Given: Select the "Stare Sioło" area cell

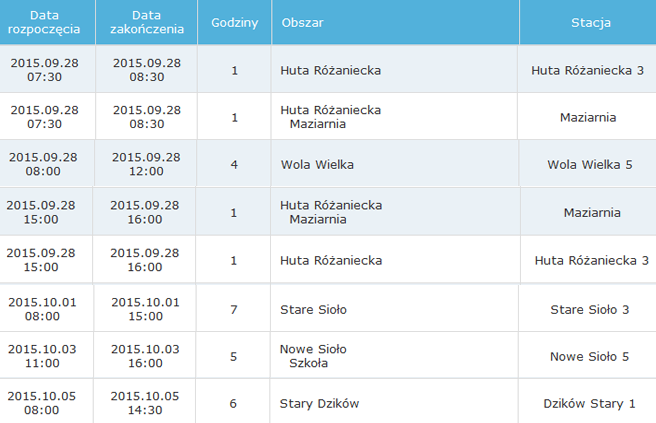Looking at the screenshot, I should 314,309.
